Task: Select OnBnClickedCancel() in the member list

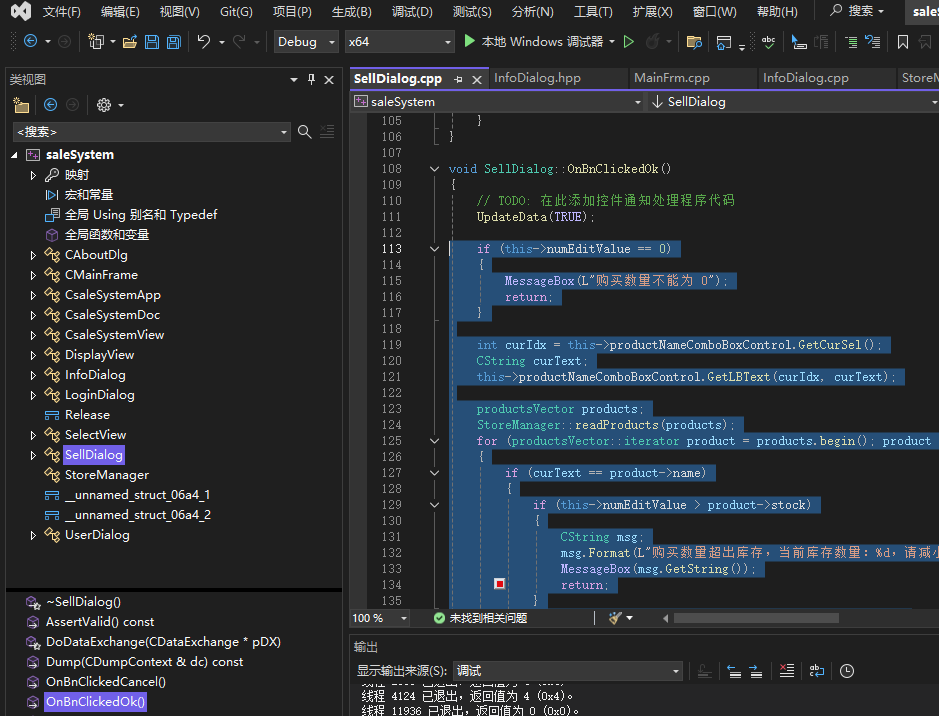Action: (105, 682)
